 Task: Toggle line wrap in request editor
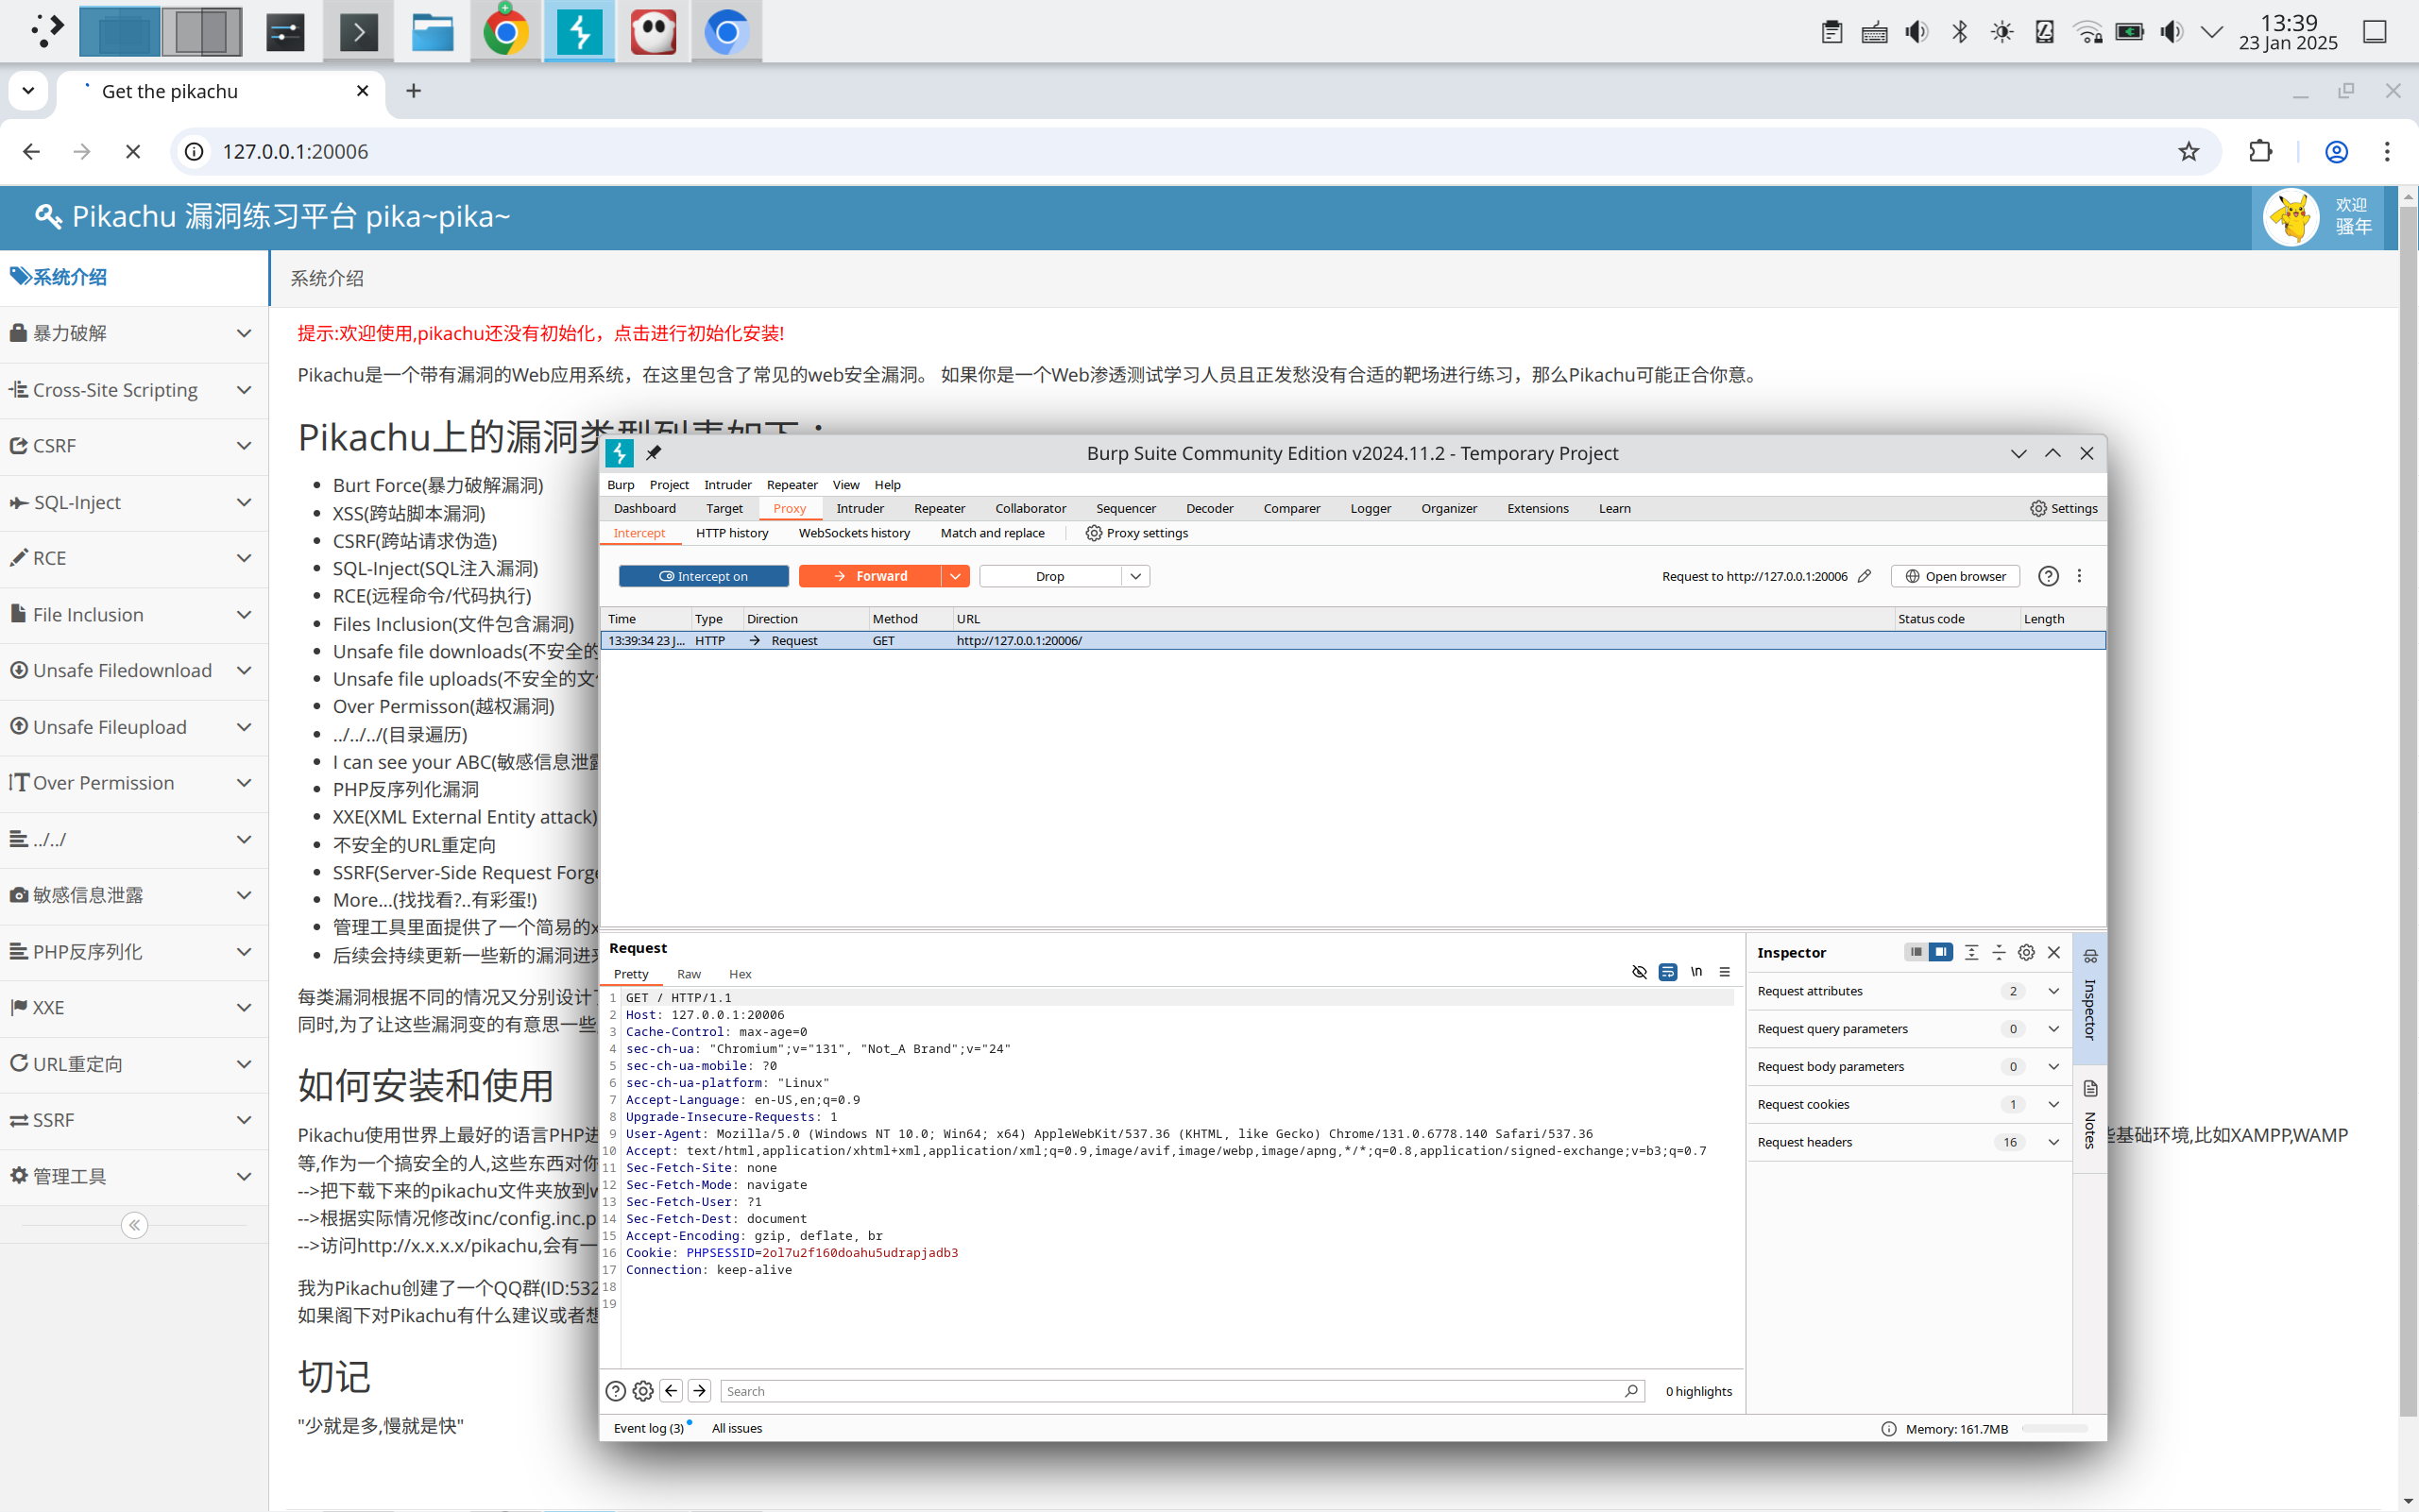pyautogui.click(x=1667, y=972)
